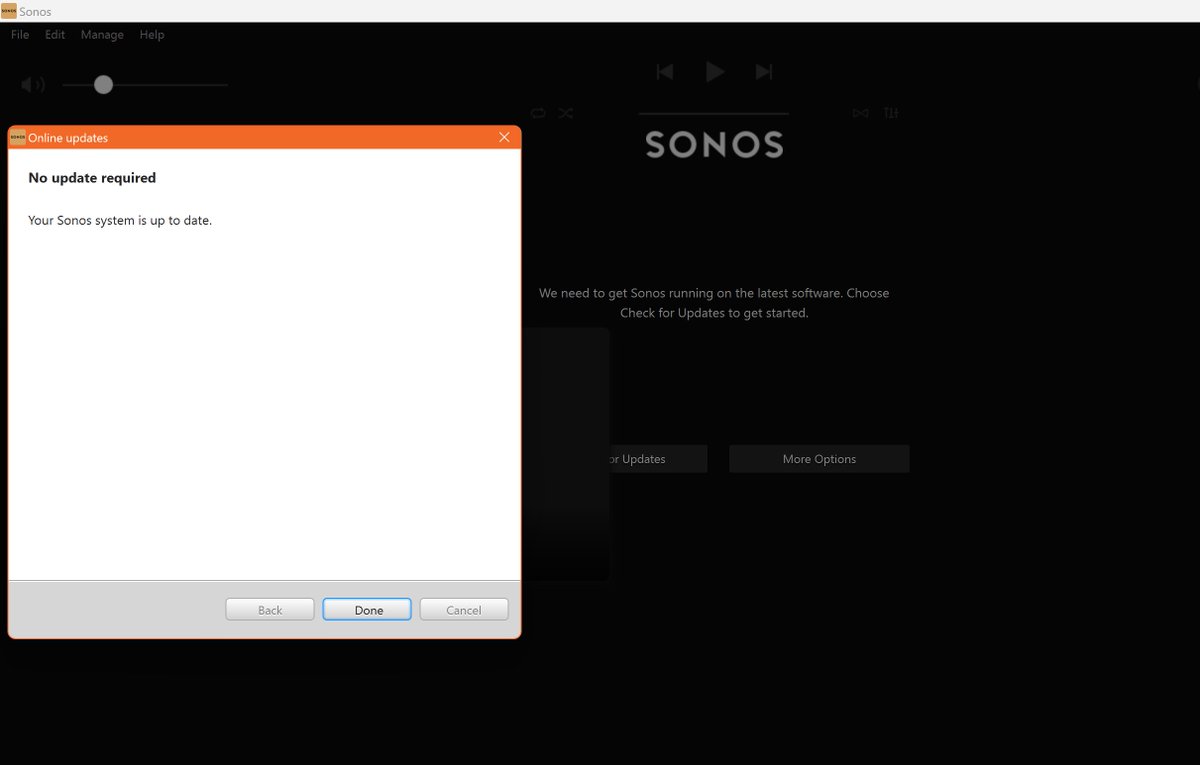Image resolution: width=1200 pixels, height=765 pixels.
Task: Open the Help menu
Action: (x=152, y=34)
